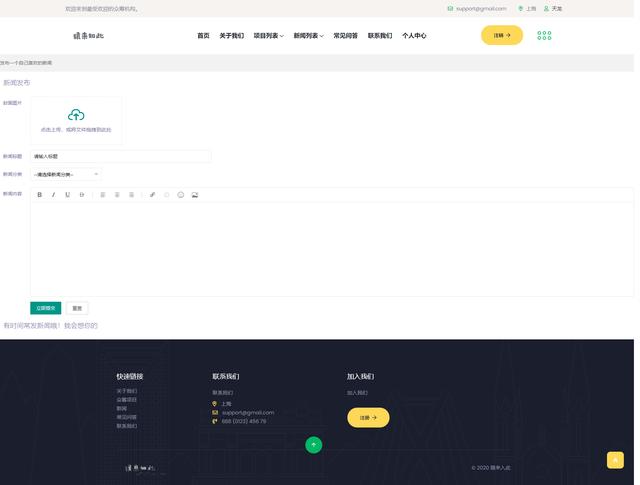Insert an image via the editor picture icon
Image resolution: width=640 pixels, height=485 pixels.
click(195, 195)
